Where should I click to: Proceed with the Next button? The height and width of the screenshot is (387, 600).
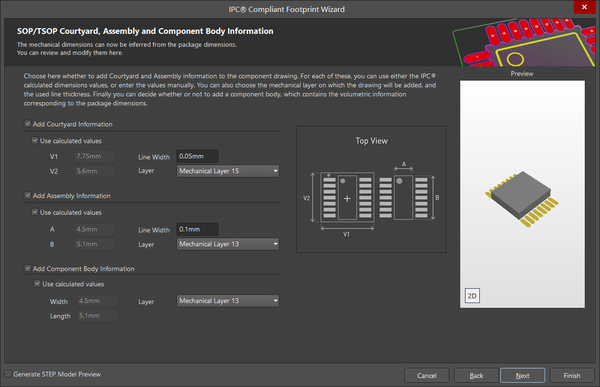(x=522, y=376)
